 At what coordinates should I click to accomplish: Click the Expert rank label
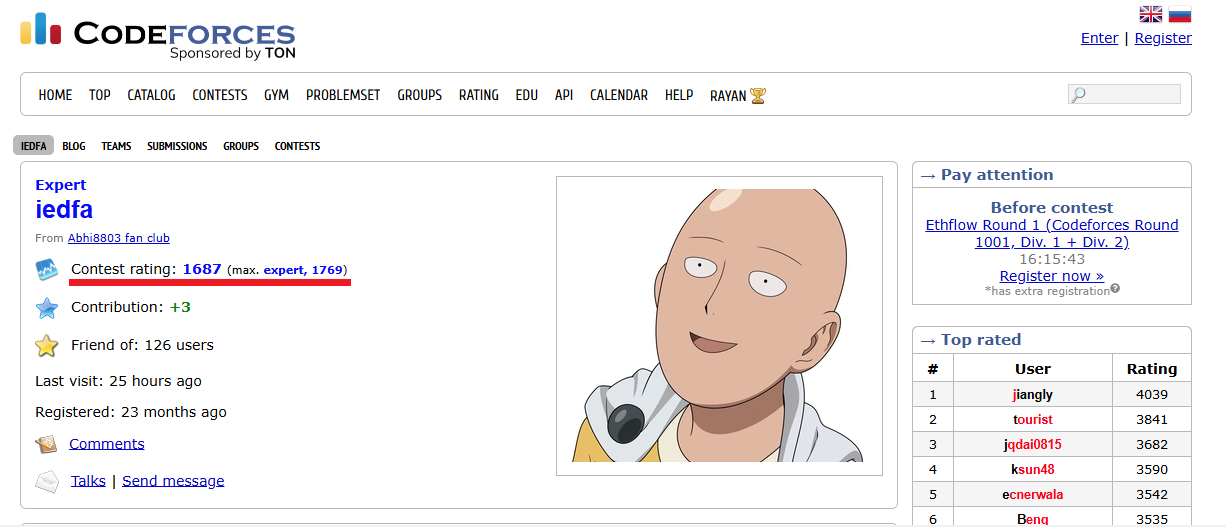61,185
